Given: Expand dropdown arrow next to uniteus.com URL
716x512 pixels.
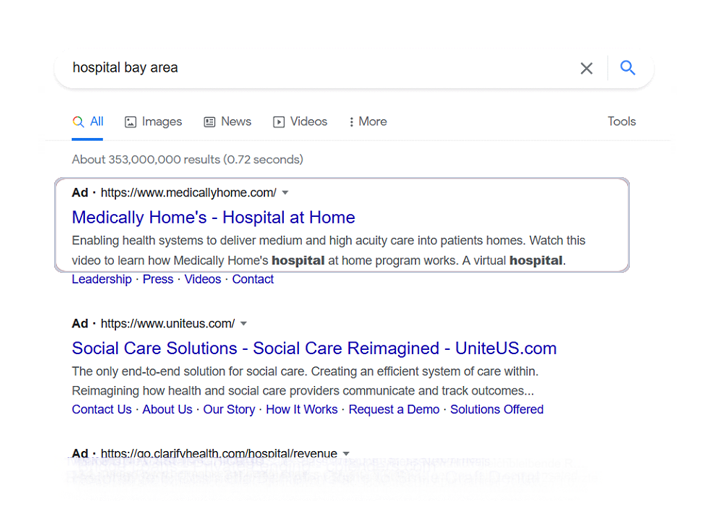Looking at the screenshot, I should (244, 324).
